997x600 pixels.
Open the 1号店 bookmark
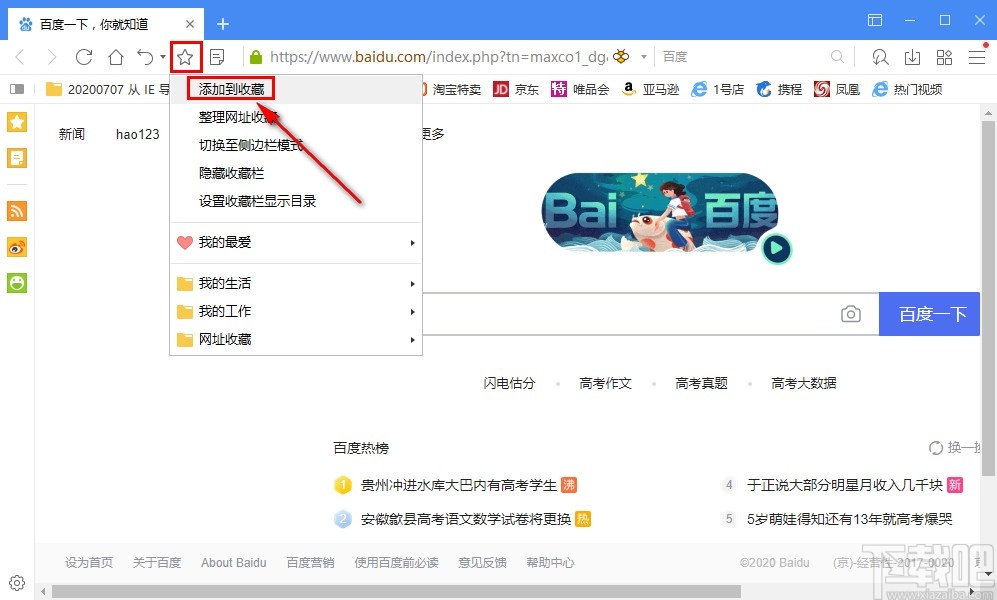click(x=718, y=90)
